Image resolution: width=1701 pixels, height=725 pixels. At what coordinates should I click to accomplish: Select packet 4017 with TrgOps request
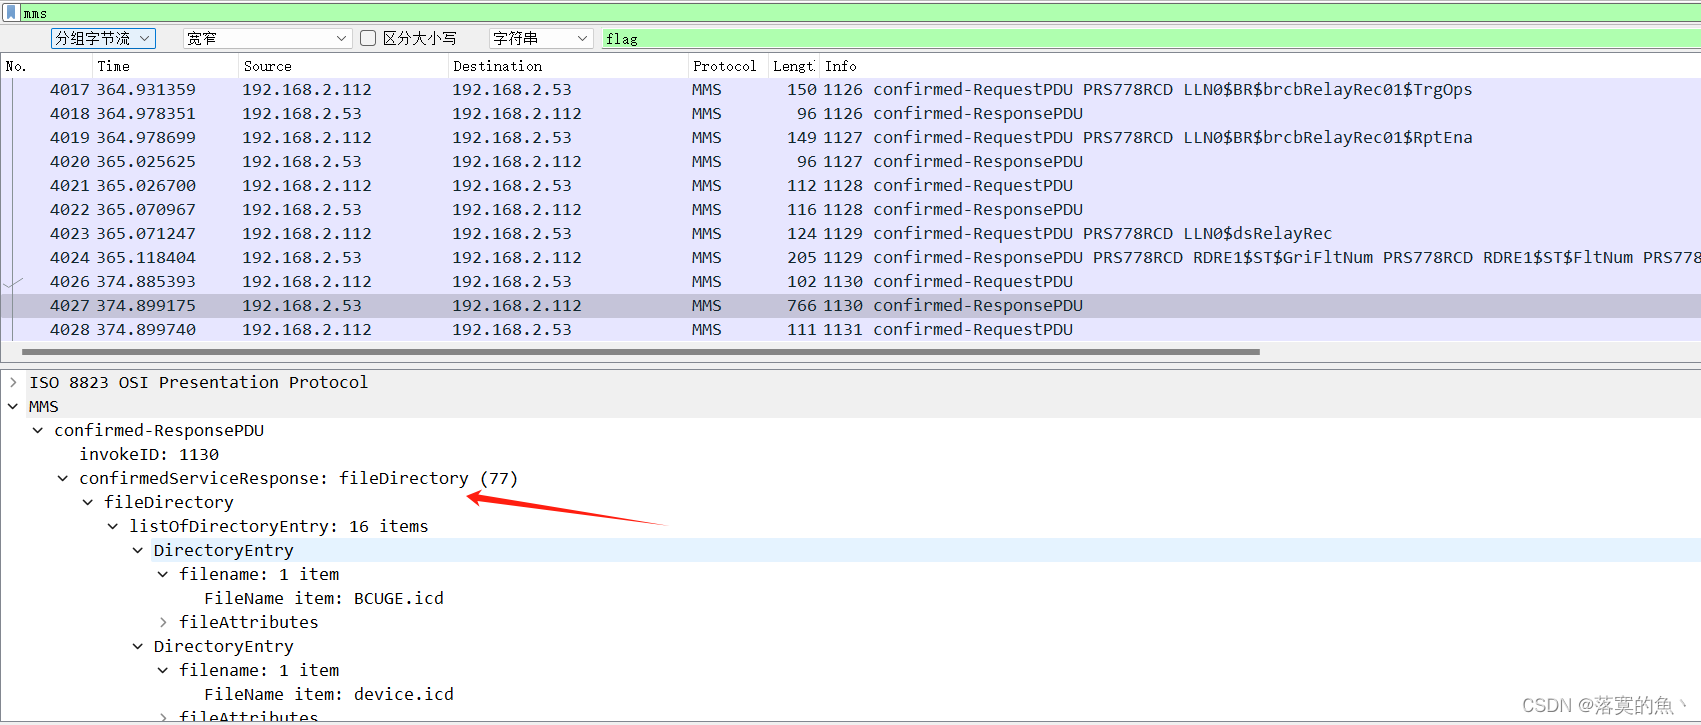(x=850, y=90)
